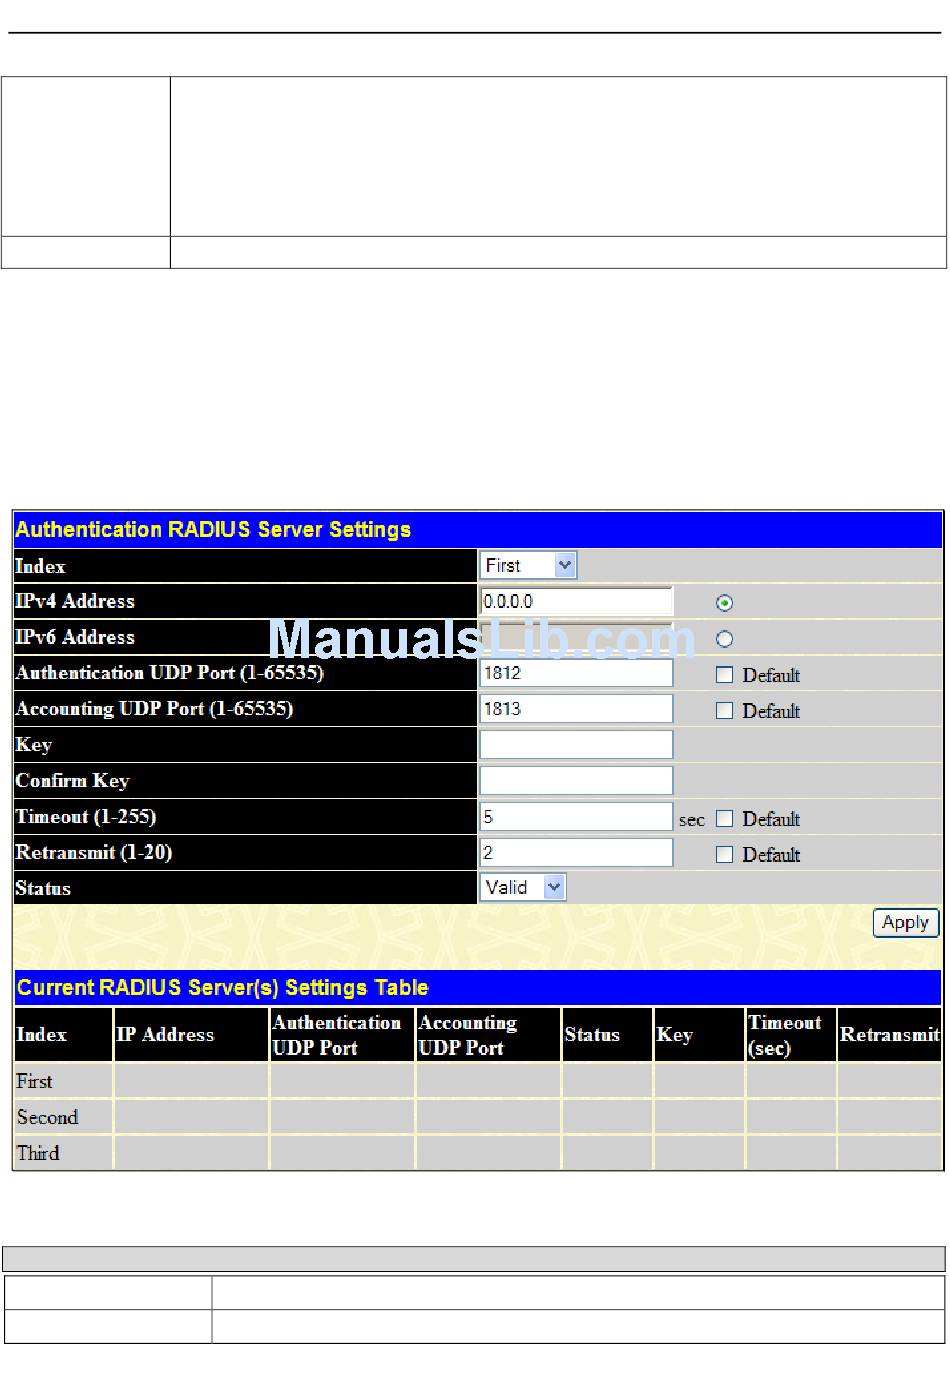Click the Accounting UDP Port field
Screen dimensions: 950x1386
[x=576, y=709]
